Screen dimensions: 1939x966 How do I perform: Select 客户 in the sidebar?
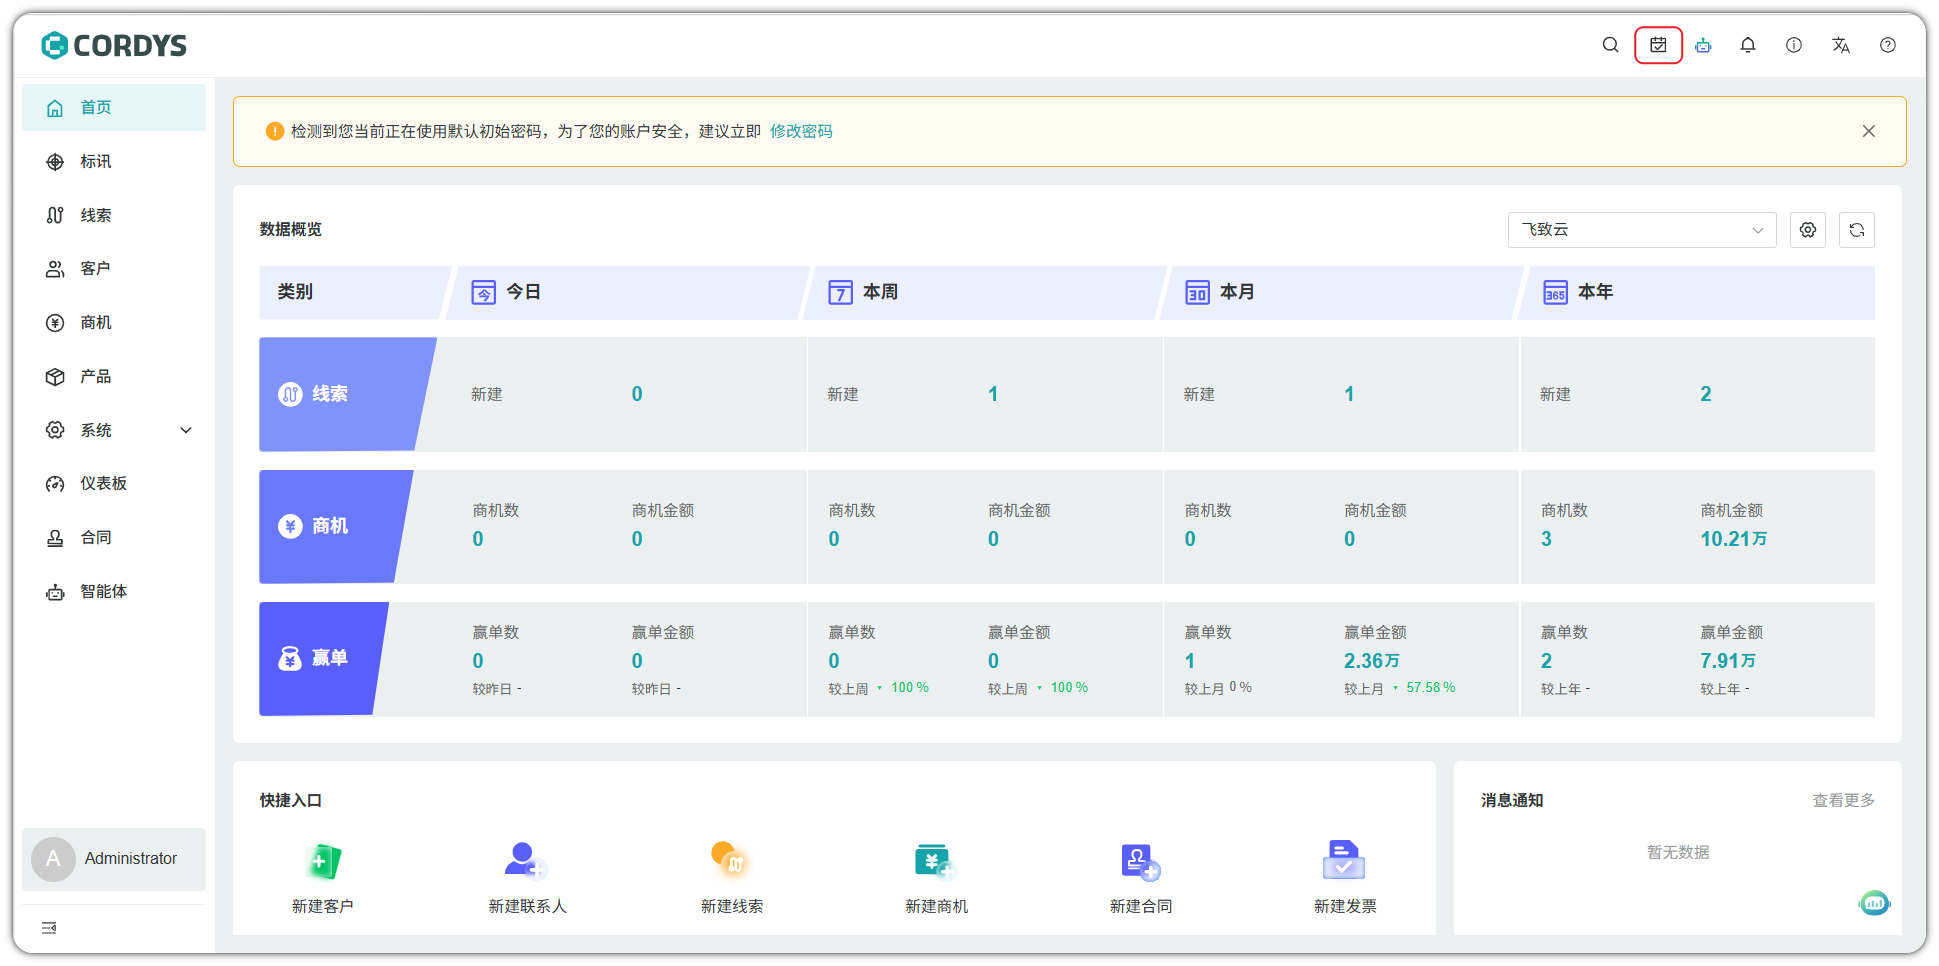coord(96,268)
